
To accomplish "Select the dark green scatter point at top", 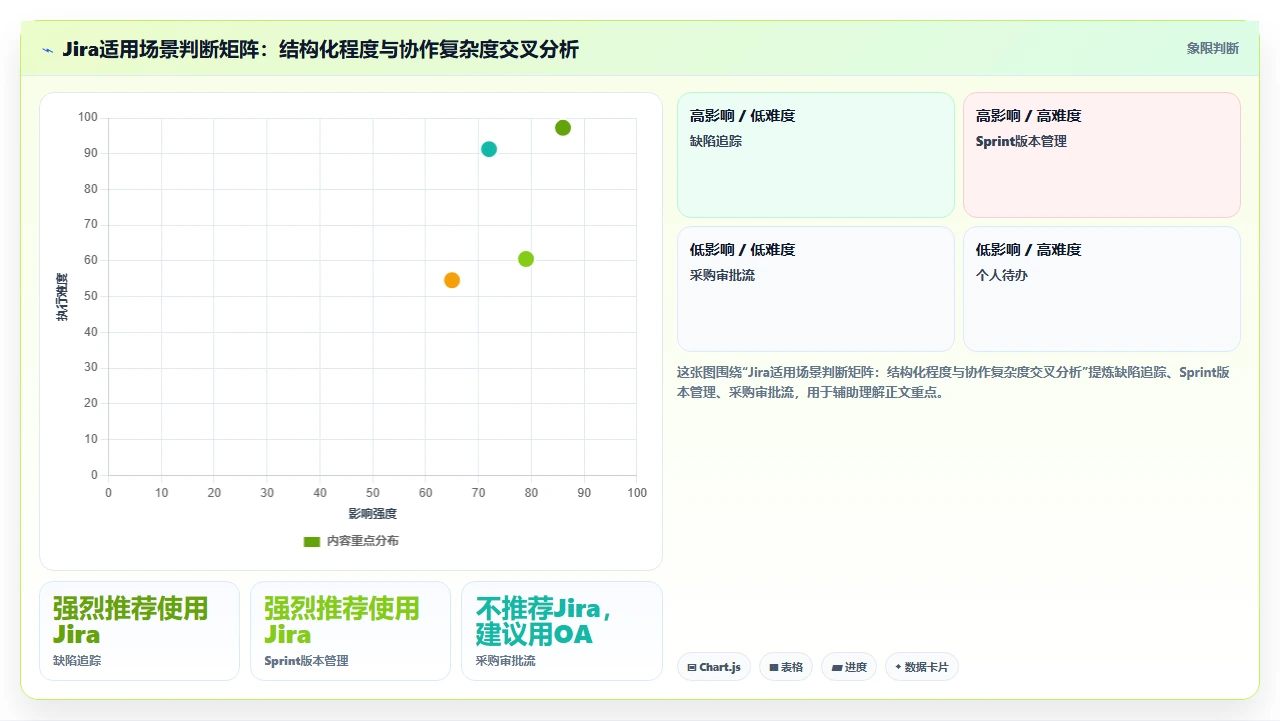I will [563, 128].
